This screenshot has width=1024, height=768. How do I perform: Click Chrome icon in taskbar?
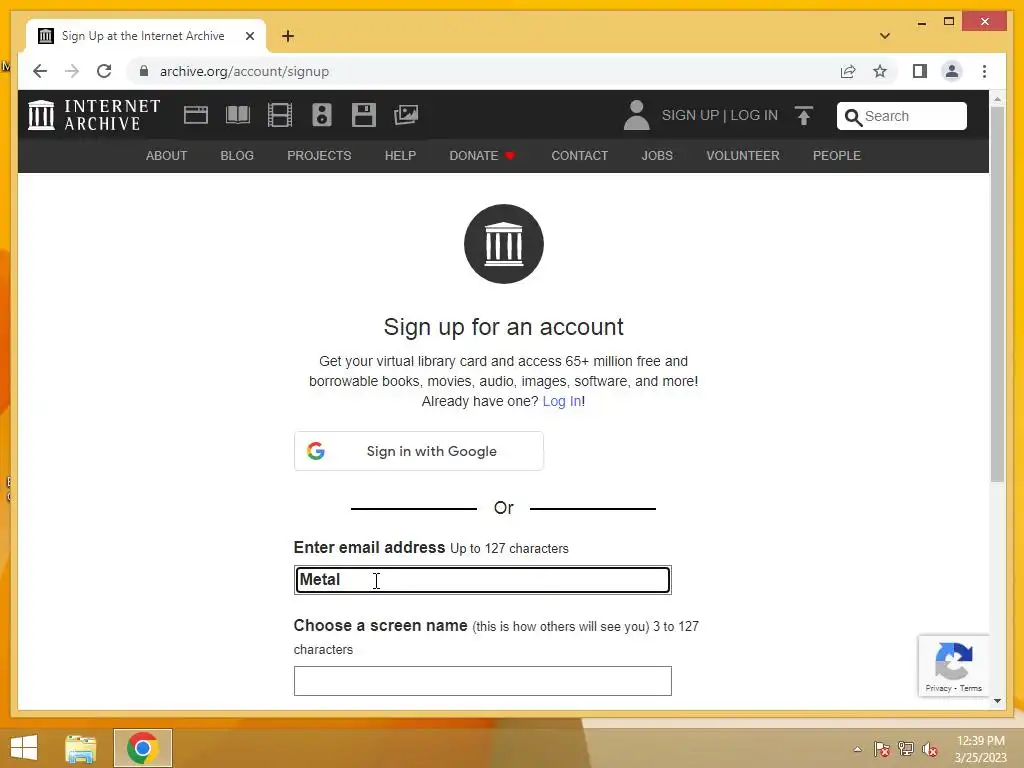click(x=142, y=748)
